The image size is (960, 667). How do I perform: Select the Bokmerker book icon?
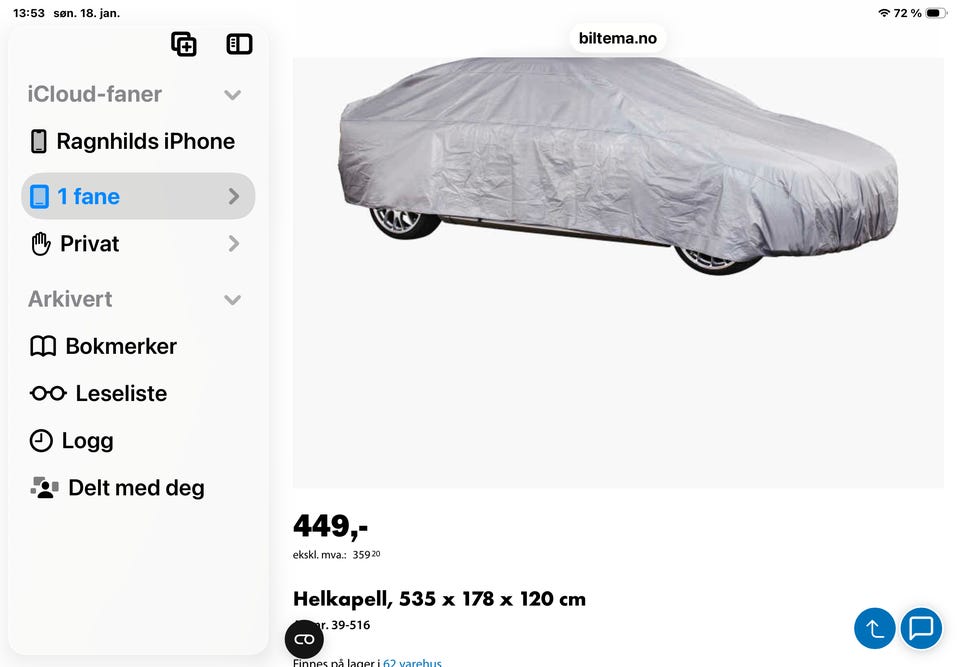43,347
